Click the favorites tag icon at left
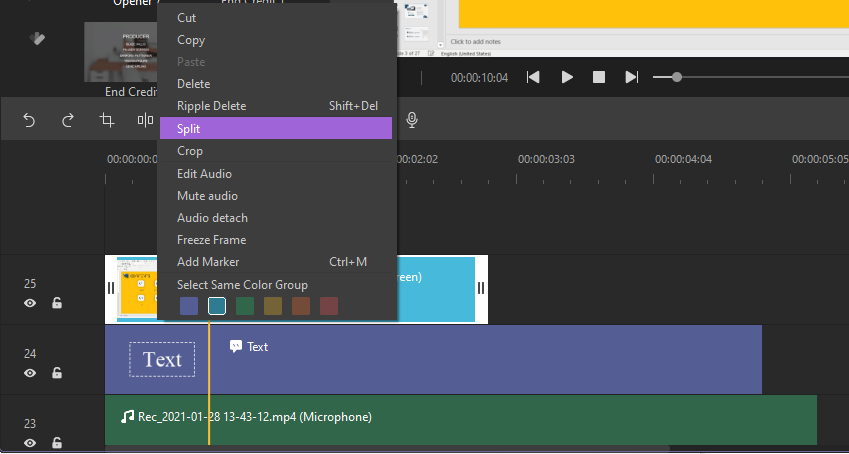Viewport: 849px width, 454px height. [x=37, y=39]
